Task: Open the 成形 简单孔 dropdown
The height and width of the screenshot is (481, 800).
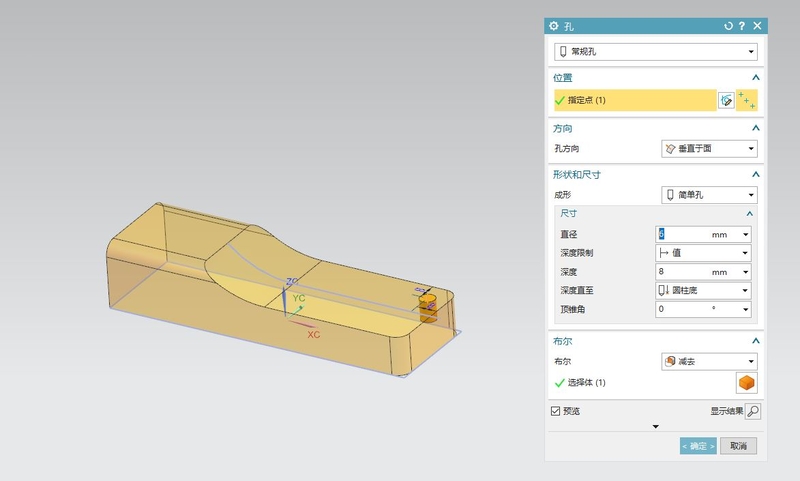Action: click(709, 195)
